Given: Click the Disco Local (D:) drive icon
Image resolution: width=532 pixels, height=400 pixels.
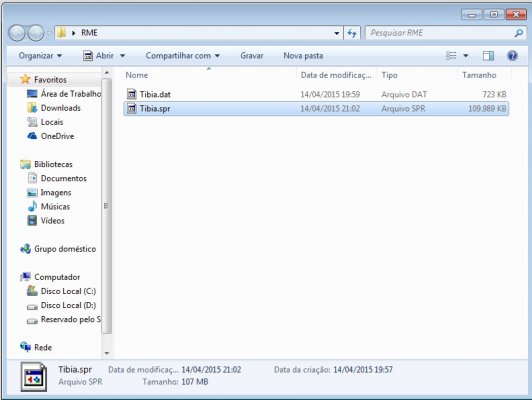Looking at the screenshot, I should click(x=32, y=306).
